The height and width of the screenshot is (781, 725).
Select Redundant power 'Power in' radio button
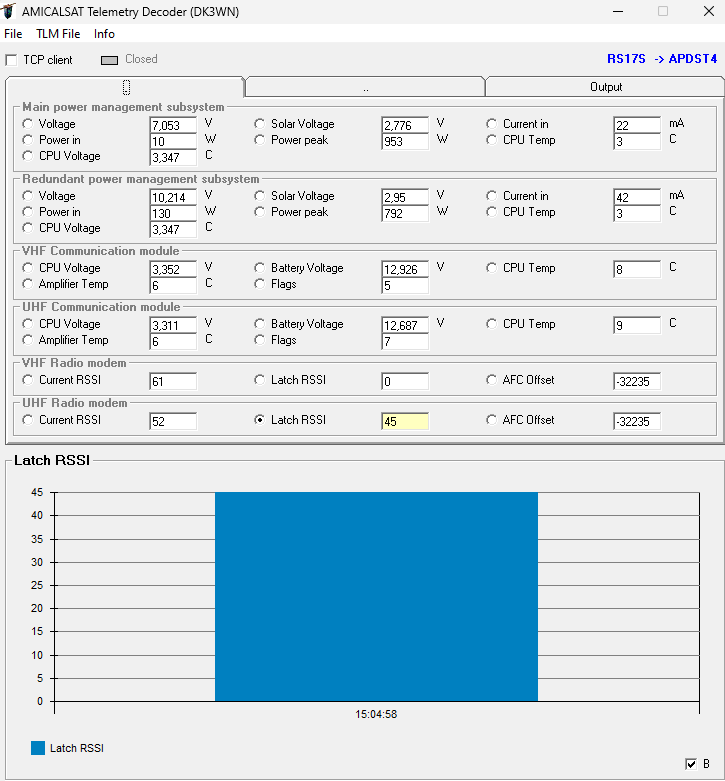point(27,212)
